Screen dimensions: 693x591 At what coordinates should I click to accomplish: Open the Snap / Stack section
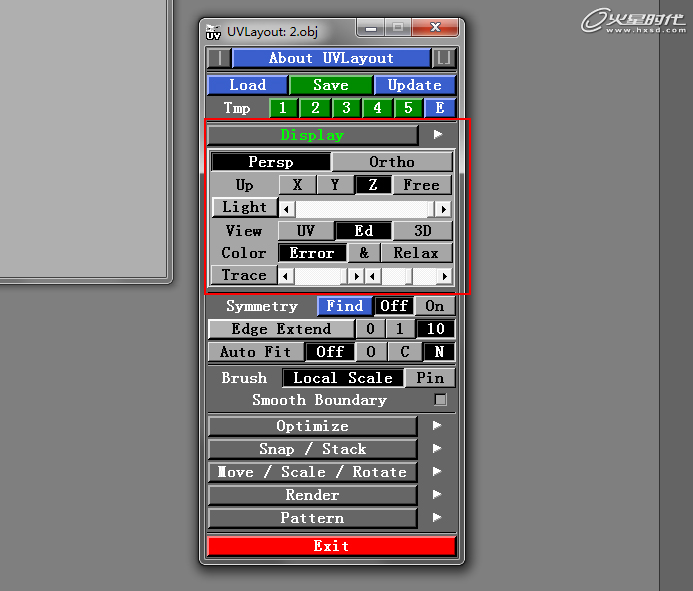[312, 449]
